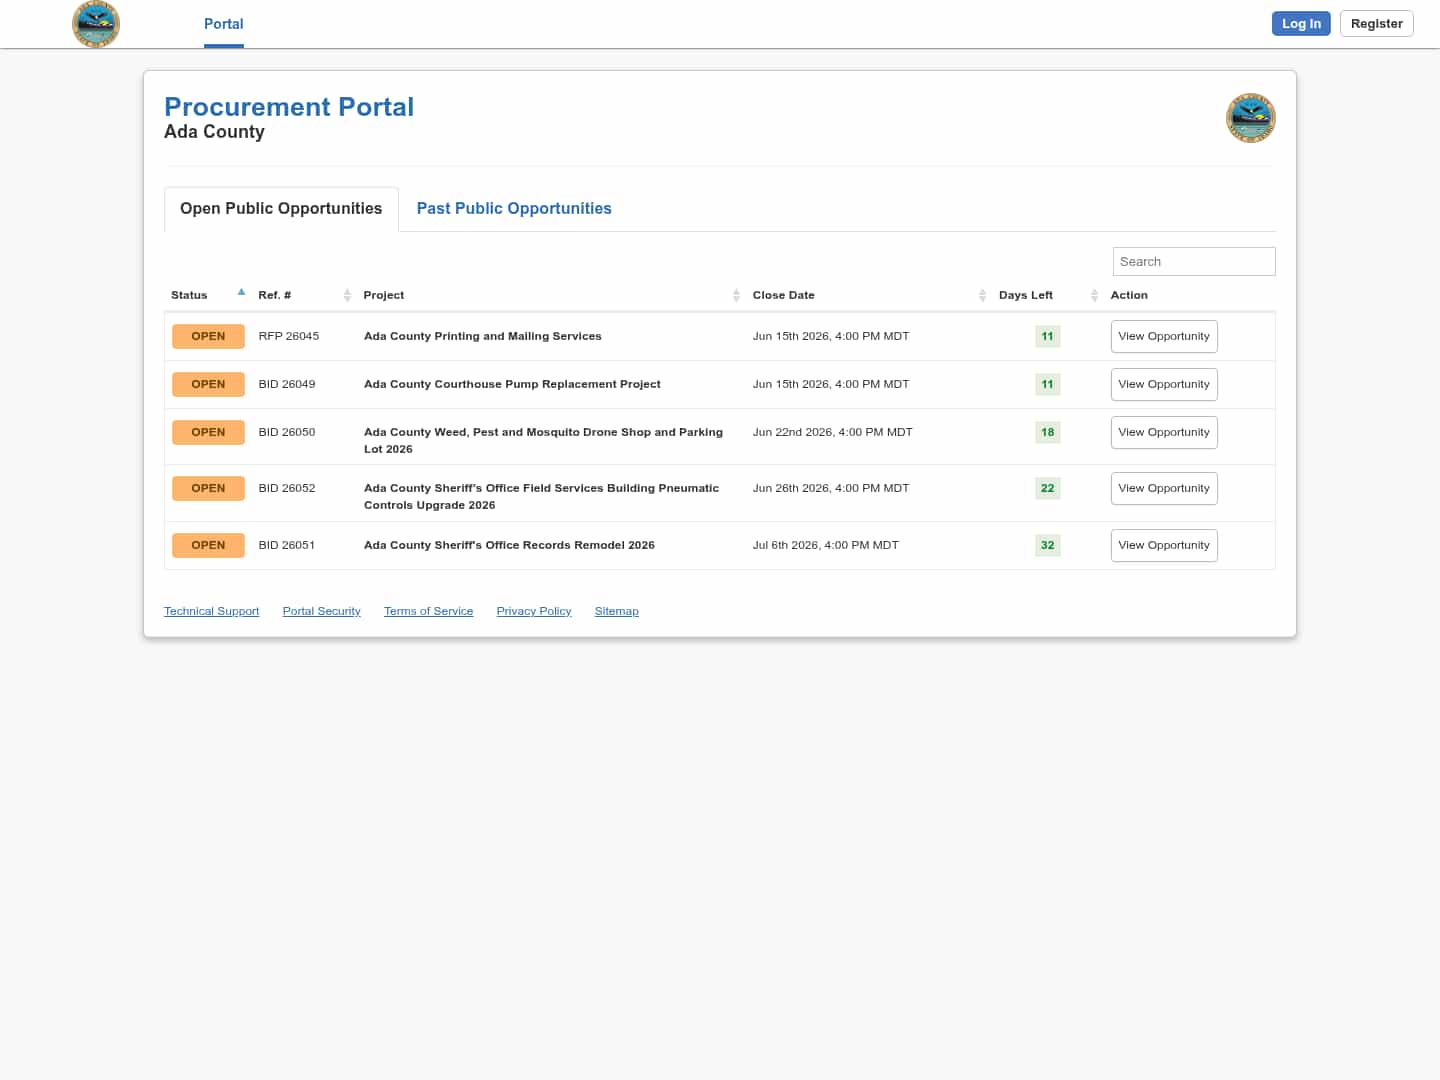This screenshot has height=1080, width=1440.
Task: Sort table by Status column arrow
Action: point(241,293)
